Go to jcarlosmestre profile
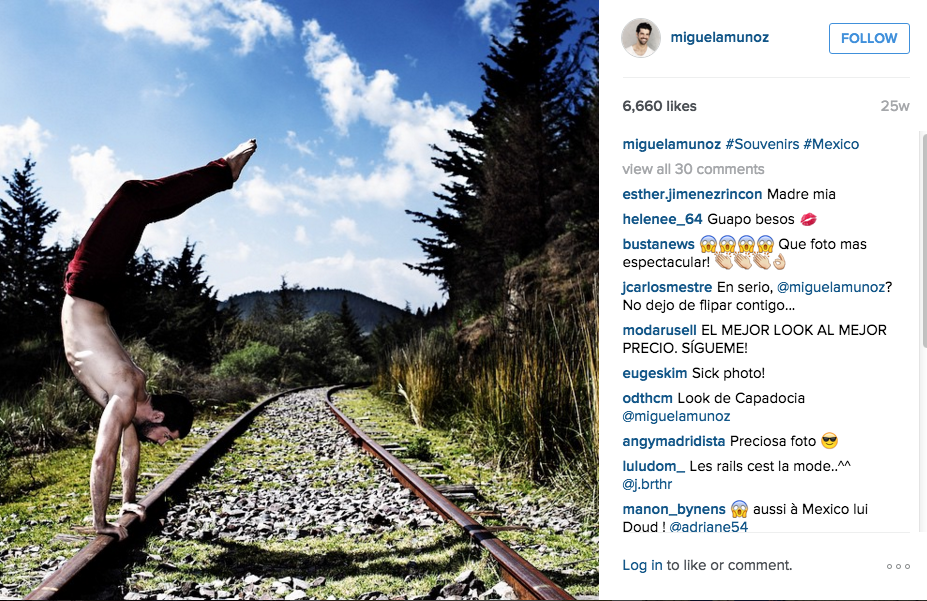Screen dimensions: 927x601 point(667,287)
